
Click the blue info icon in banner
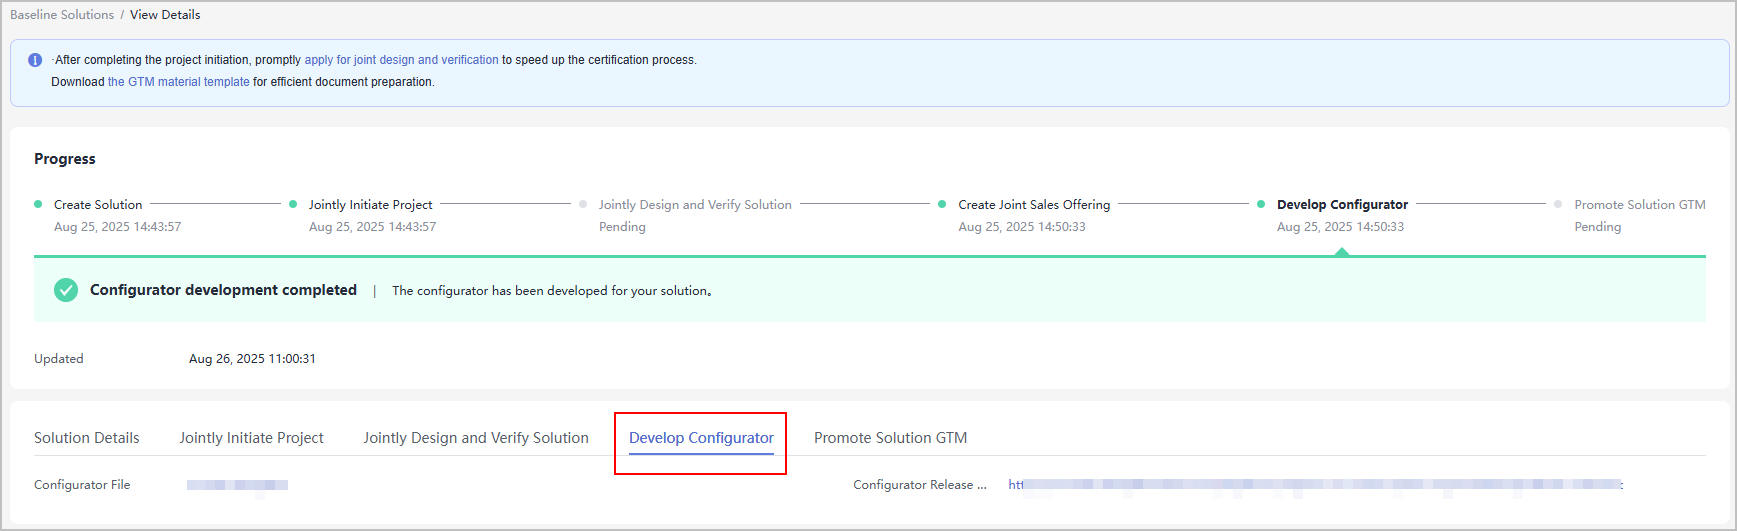tap(35, 60)
